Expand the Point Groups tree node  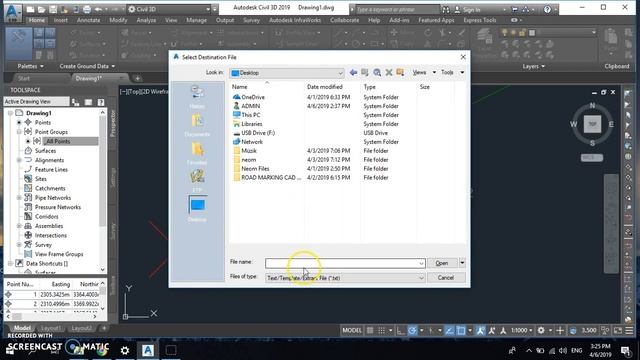coord(19,132)
